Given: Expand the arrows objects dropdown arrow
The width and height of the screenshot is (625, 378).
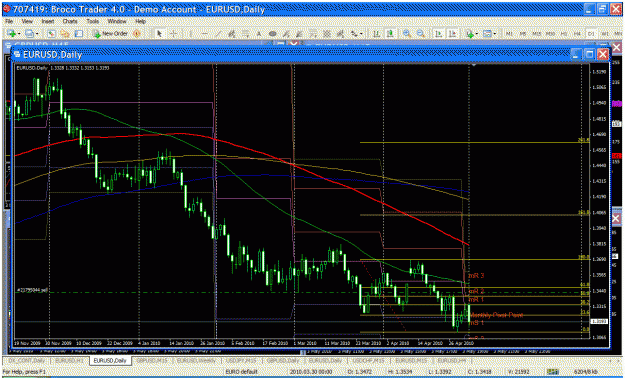Looking at the screenshot, I should (361, 34).
